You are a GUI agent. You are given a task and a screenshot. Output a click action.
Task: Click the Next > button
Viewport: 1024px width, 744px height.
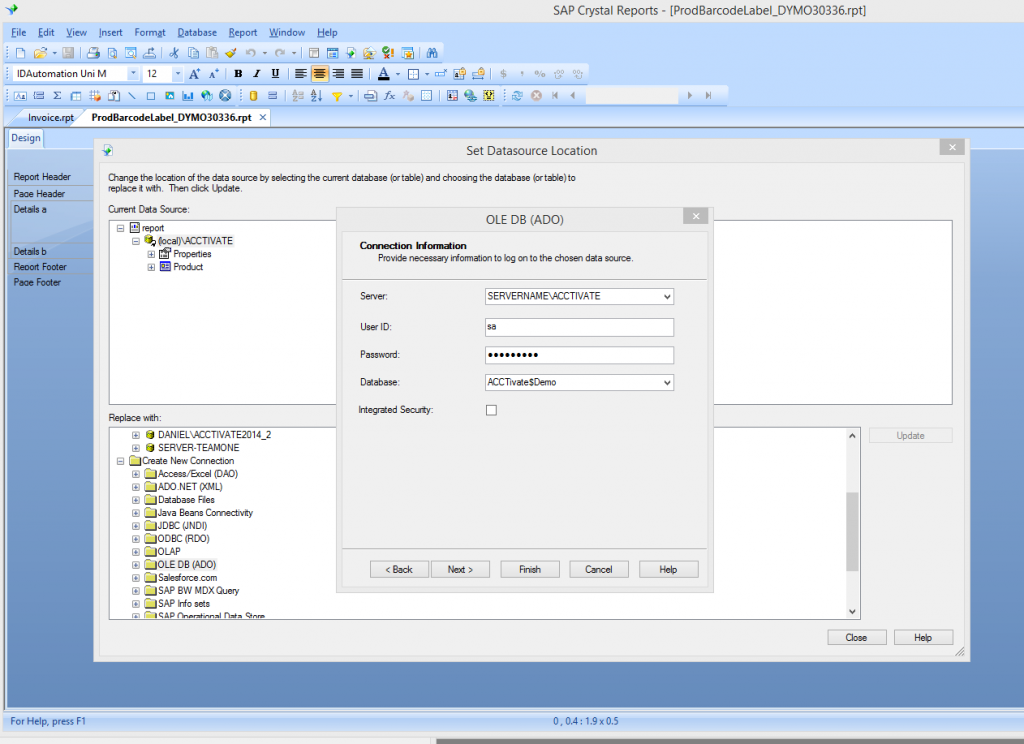pos(460,570)
